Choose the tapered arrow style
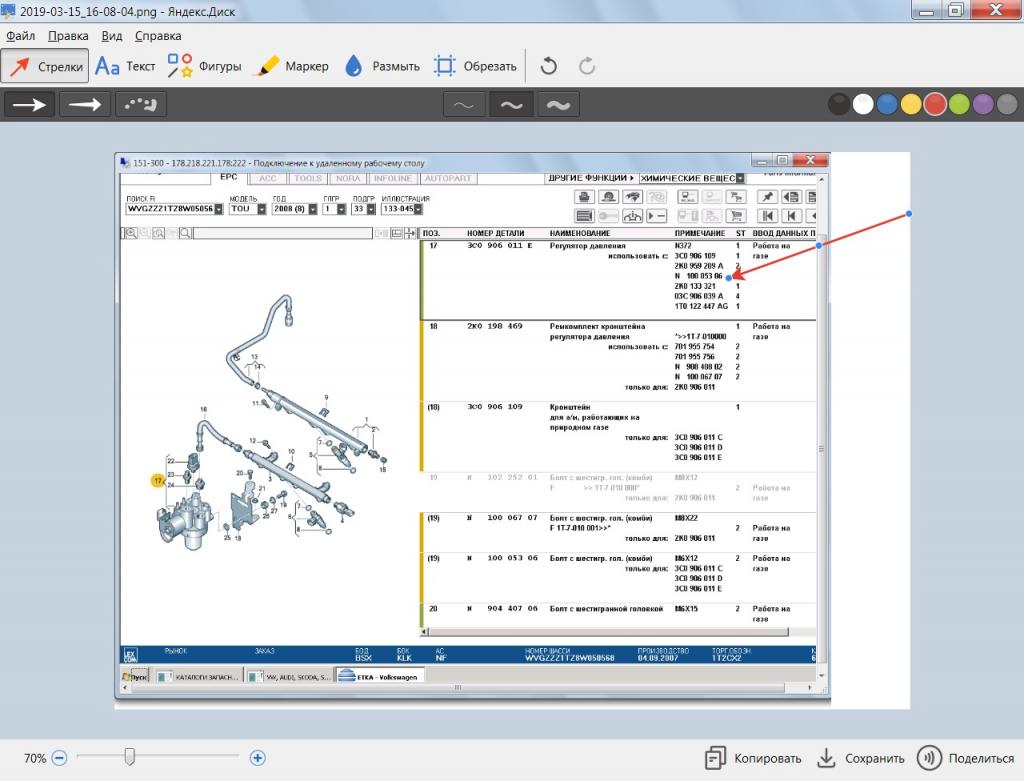 (x=85, y=104)
